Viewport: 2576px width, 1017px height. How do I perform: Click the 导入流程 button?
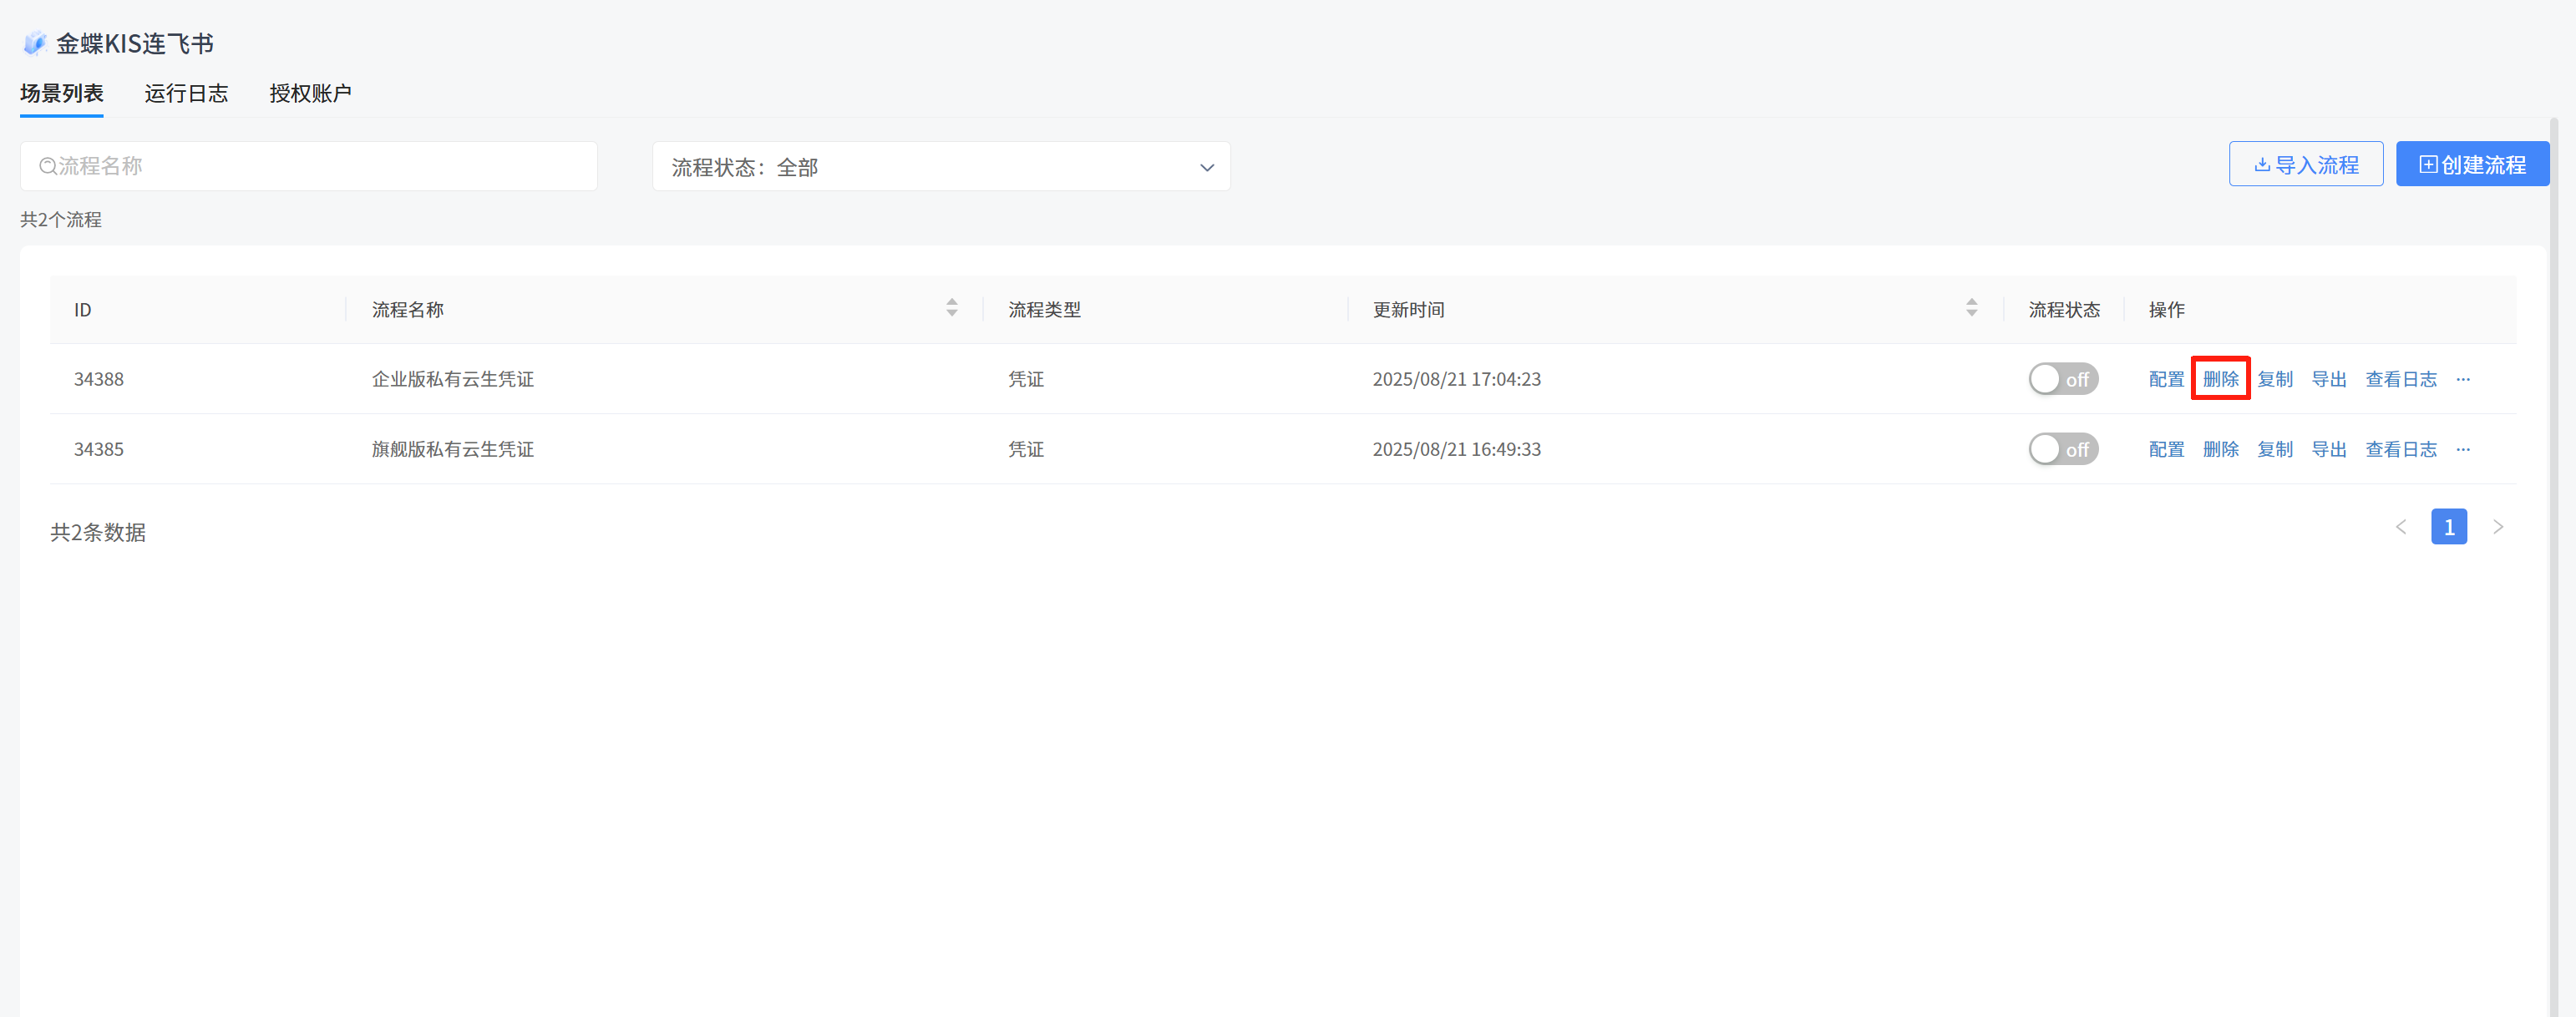[2305, 165]
